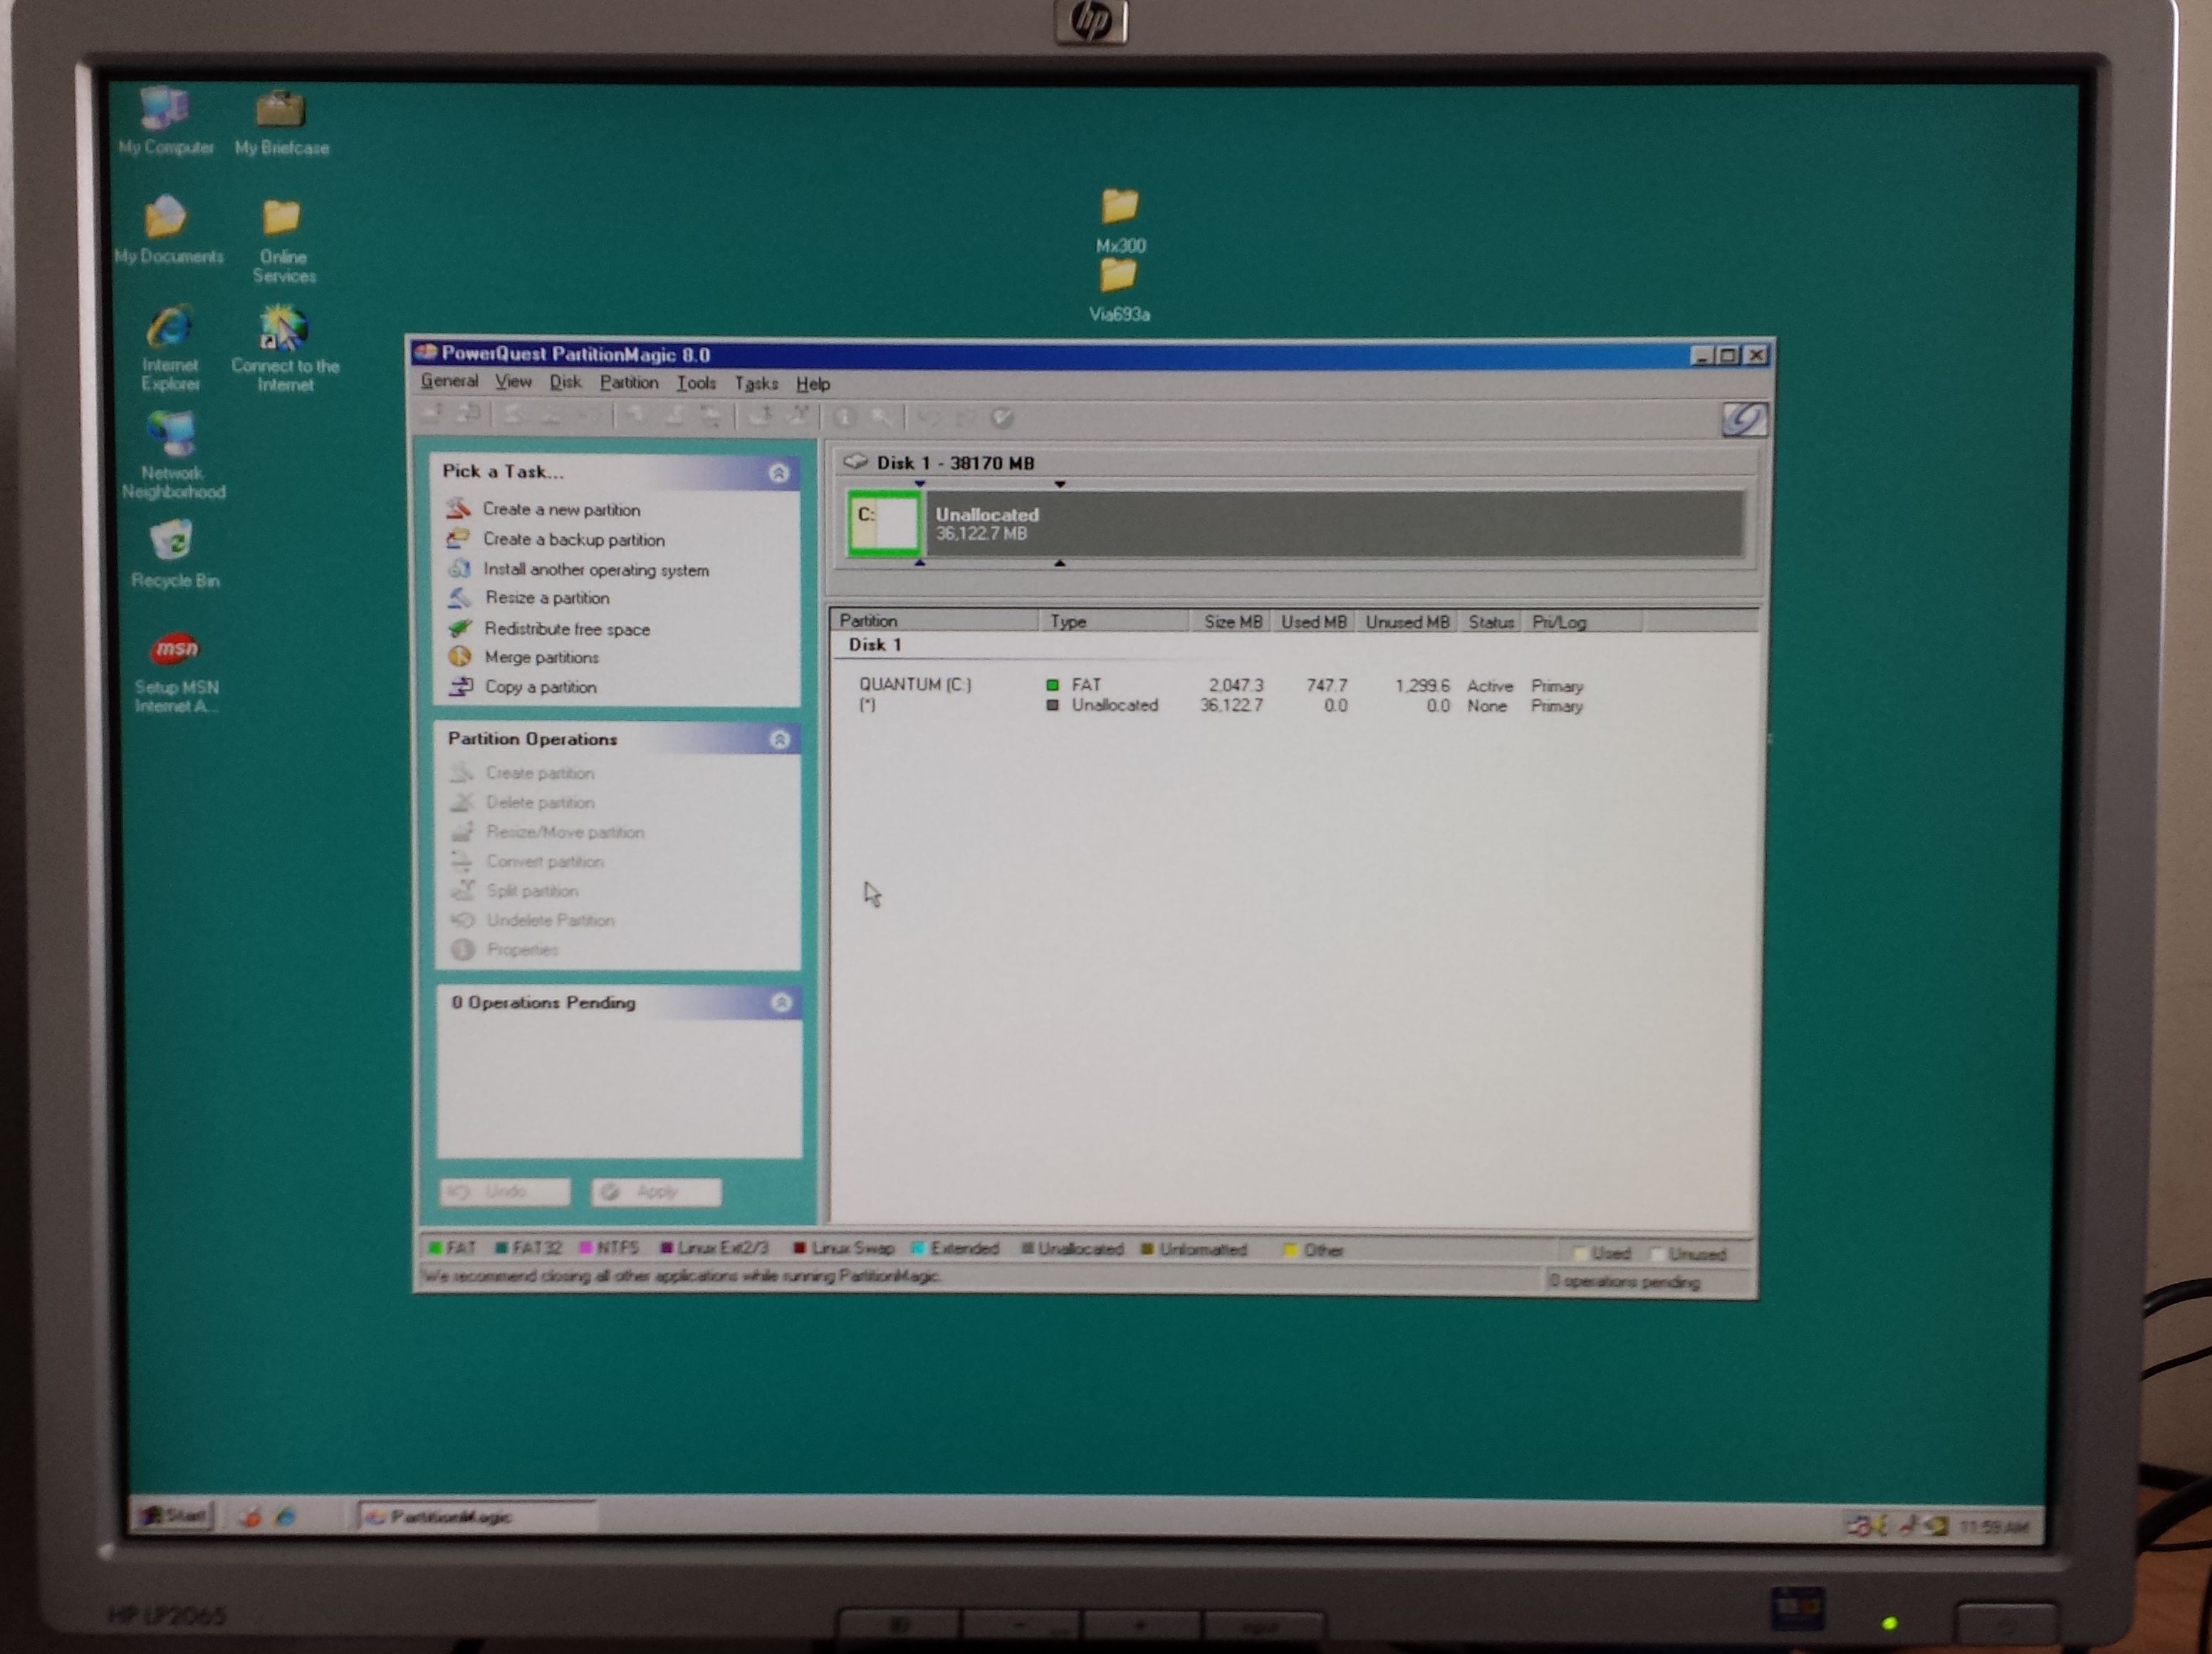Image resolution: width=2212 pixels, height=1654 pixels.
Task: Select the My Documents desktop icon
Action: tap(167, 230)
